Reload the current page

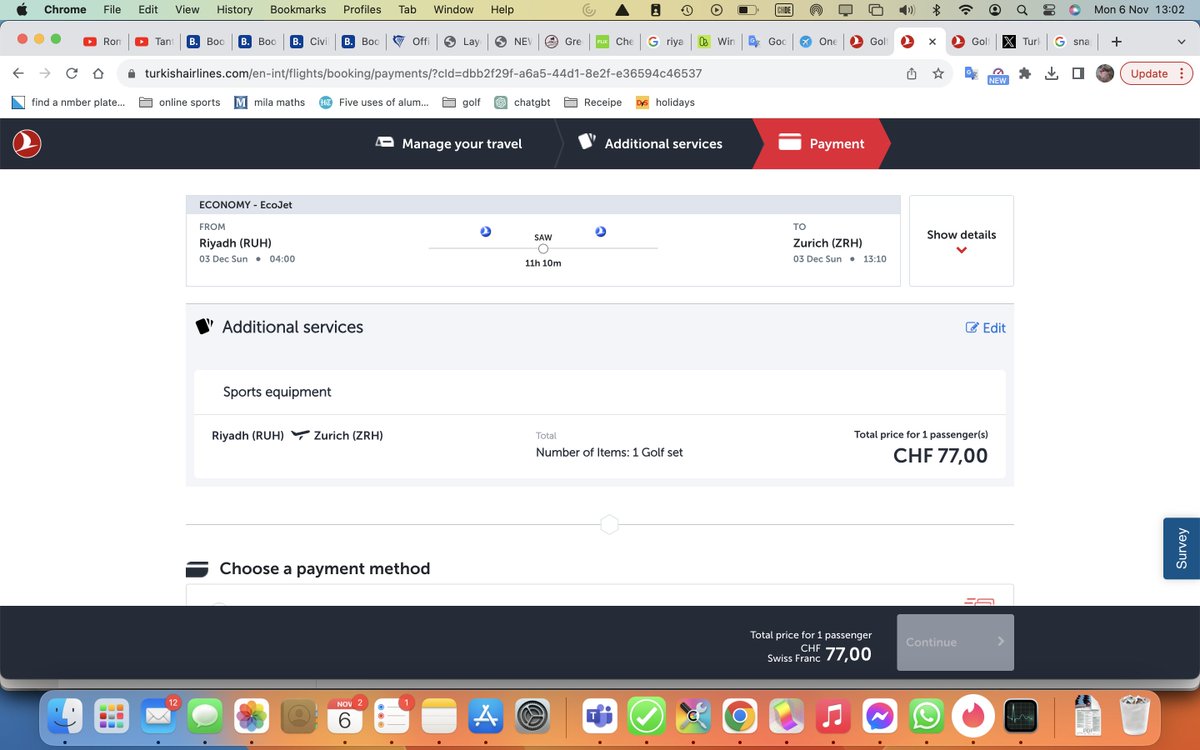click(x=72, y=74)
